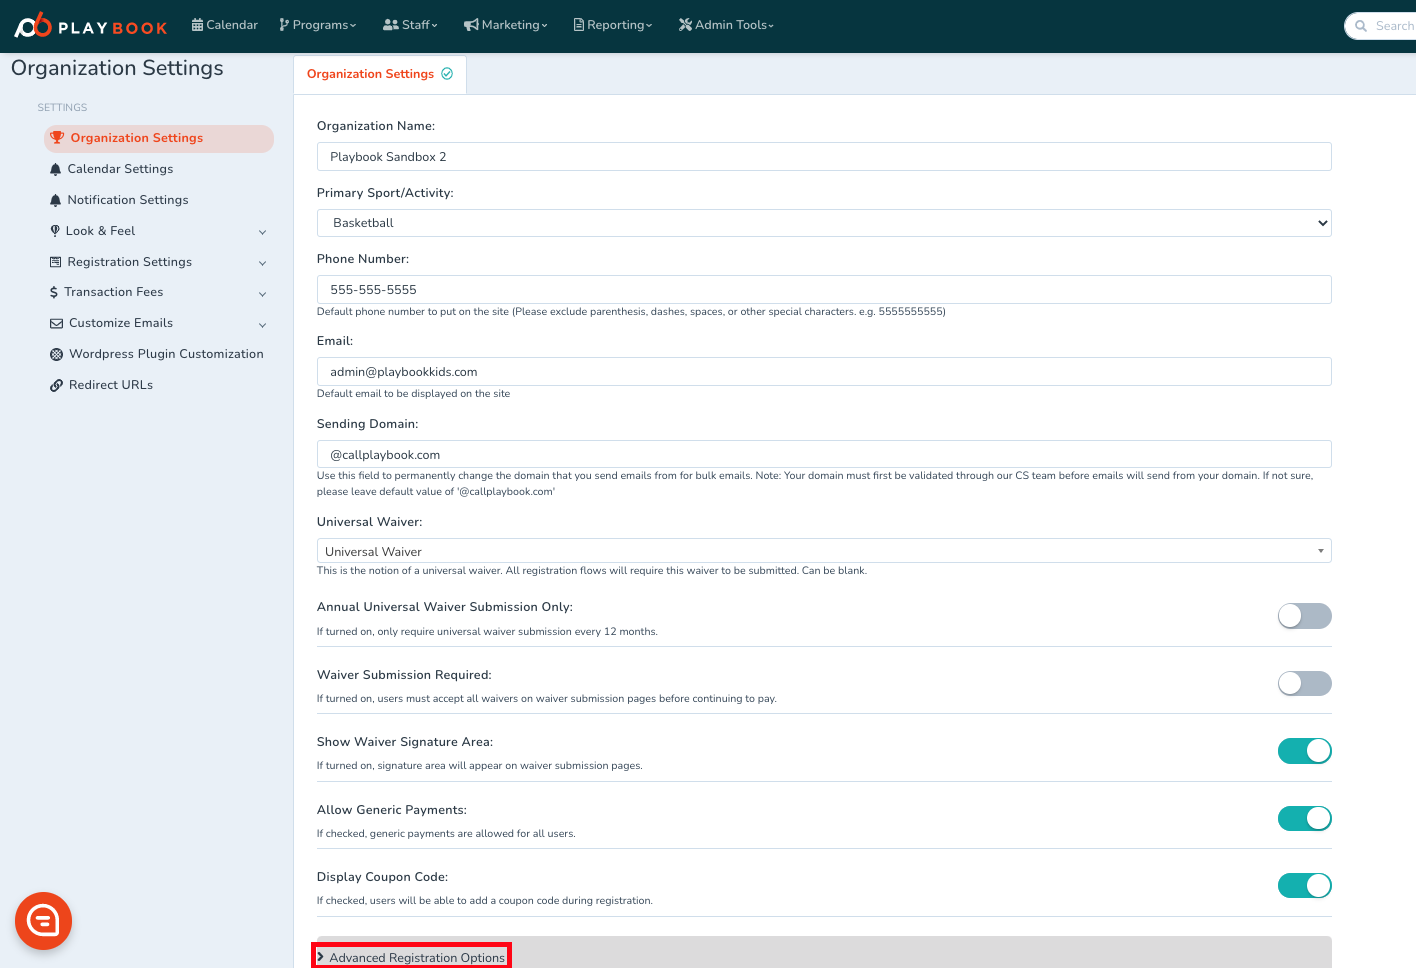
Task: Click the Marketing megaphone icon
Action: tap(471, 25)
